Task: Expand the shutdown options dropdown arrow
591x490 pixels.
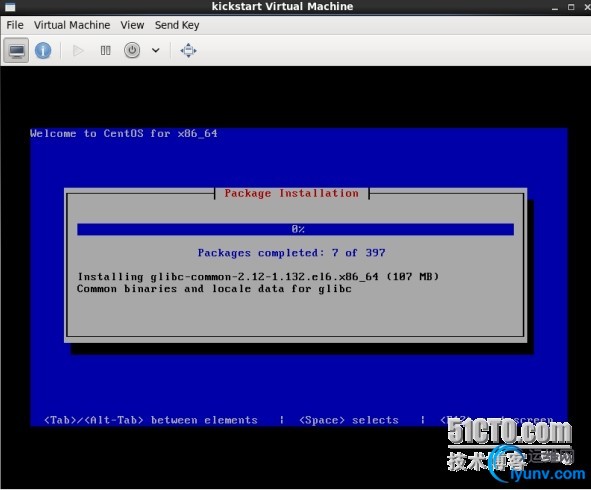Action: point(156,50)
